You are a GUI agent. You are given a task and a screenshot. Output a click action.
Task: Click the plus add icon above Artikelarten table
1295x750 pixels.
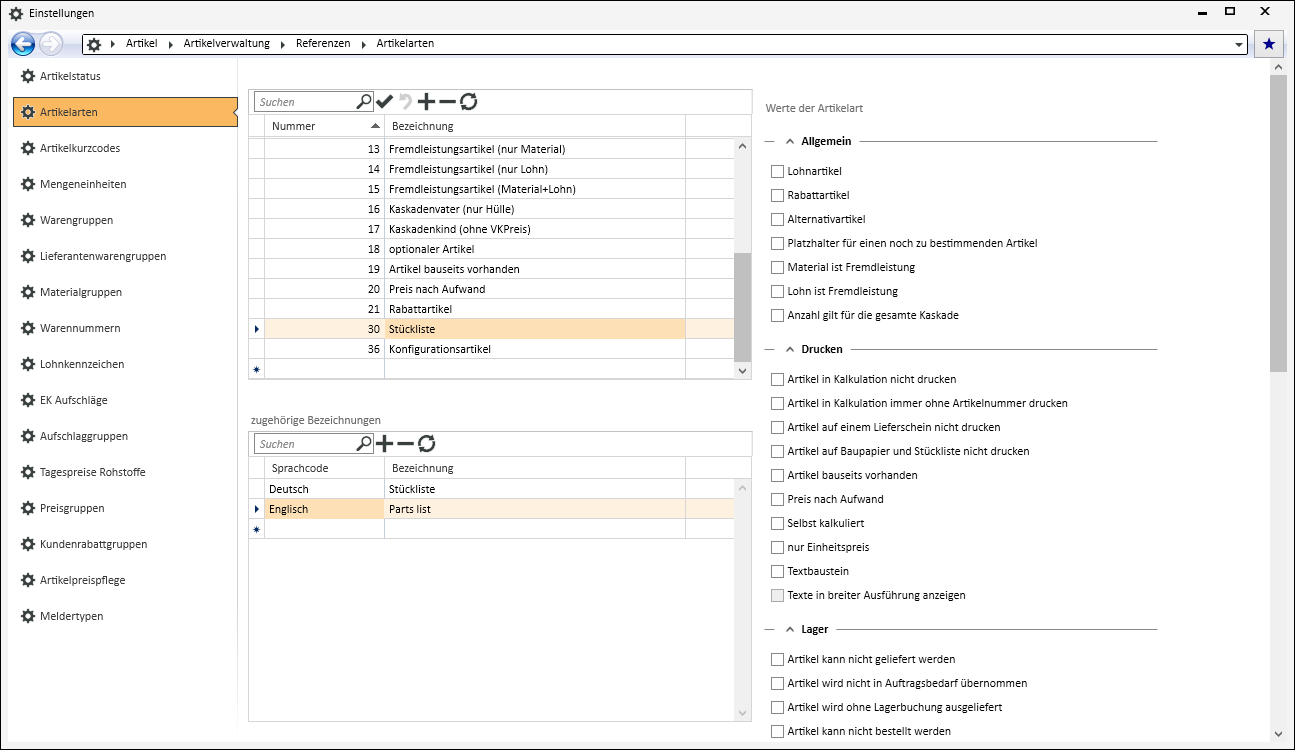pyautogui.click(x=426, y=101)
